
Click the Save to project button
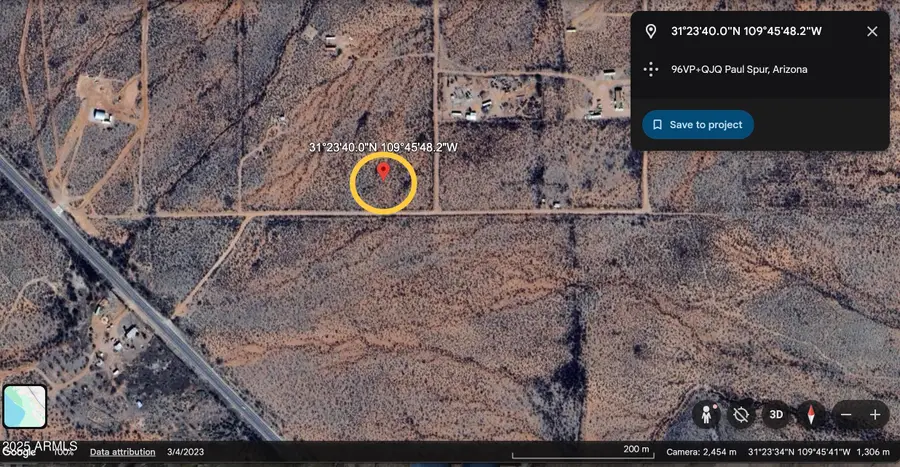pyautogui.click(x=698, y=125)
